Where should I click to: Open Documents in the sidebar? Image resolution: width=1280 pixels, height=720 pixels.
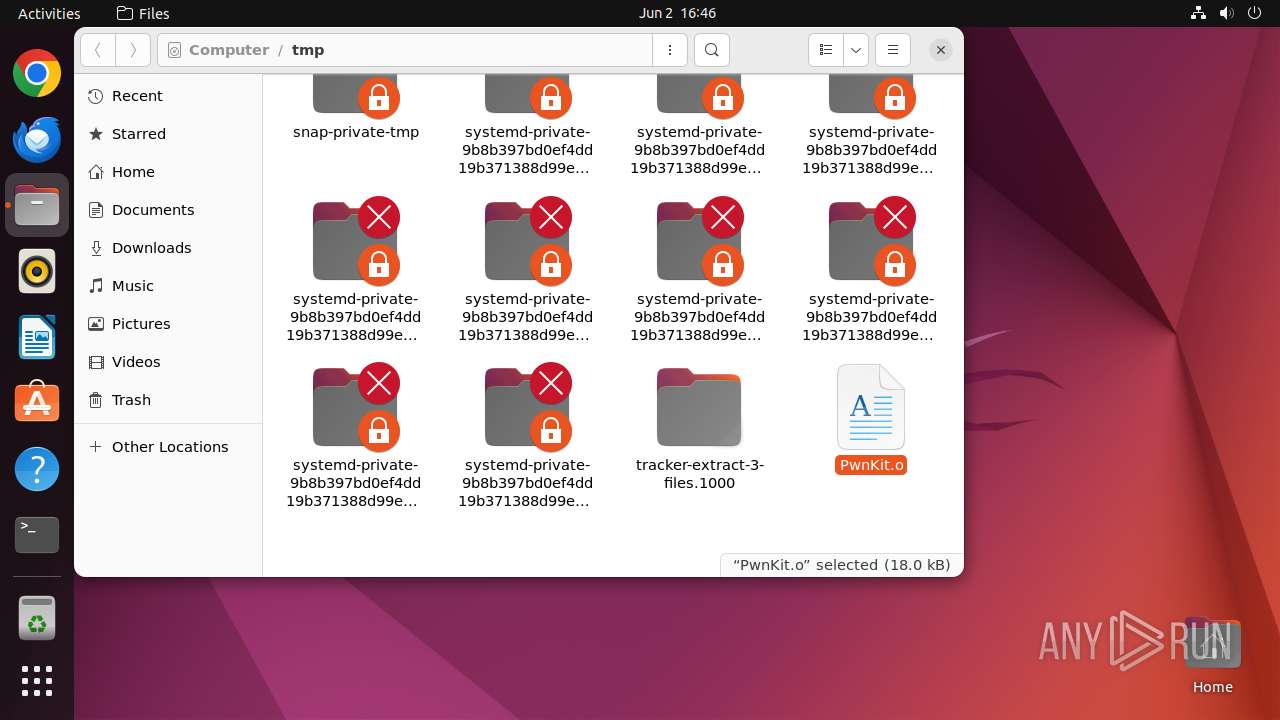pos(168,210)
